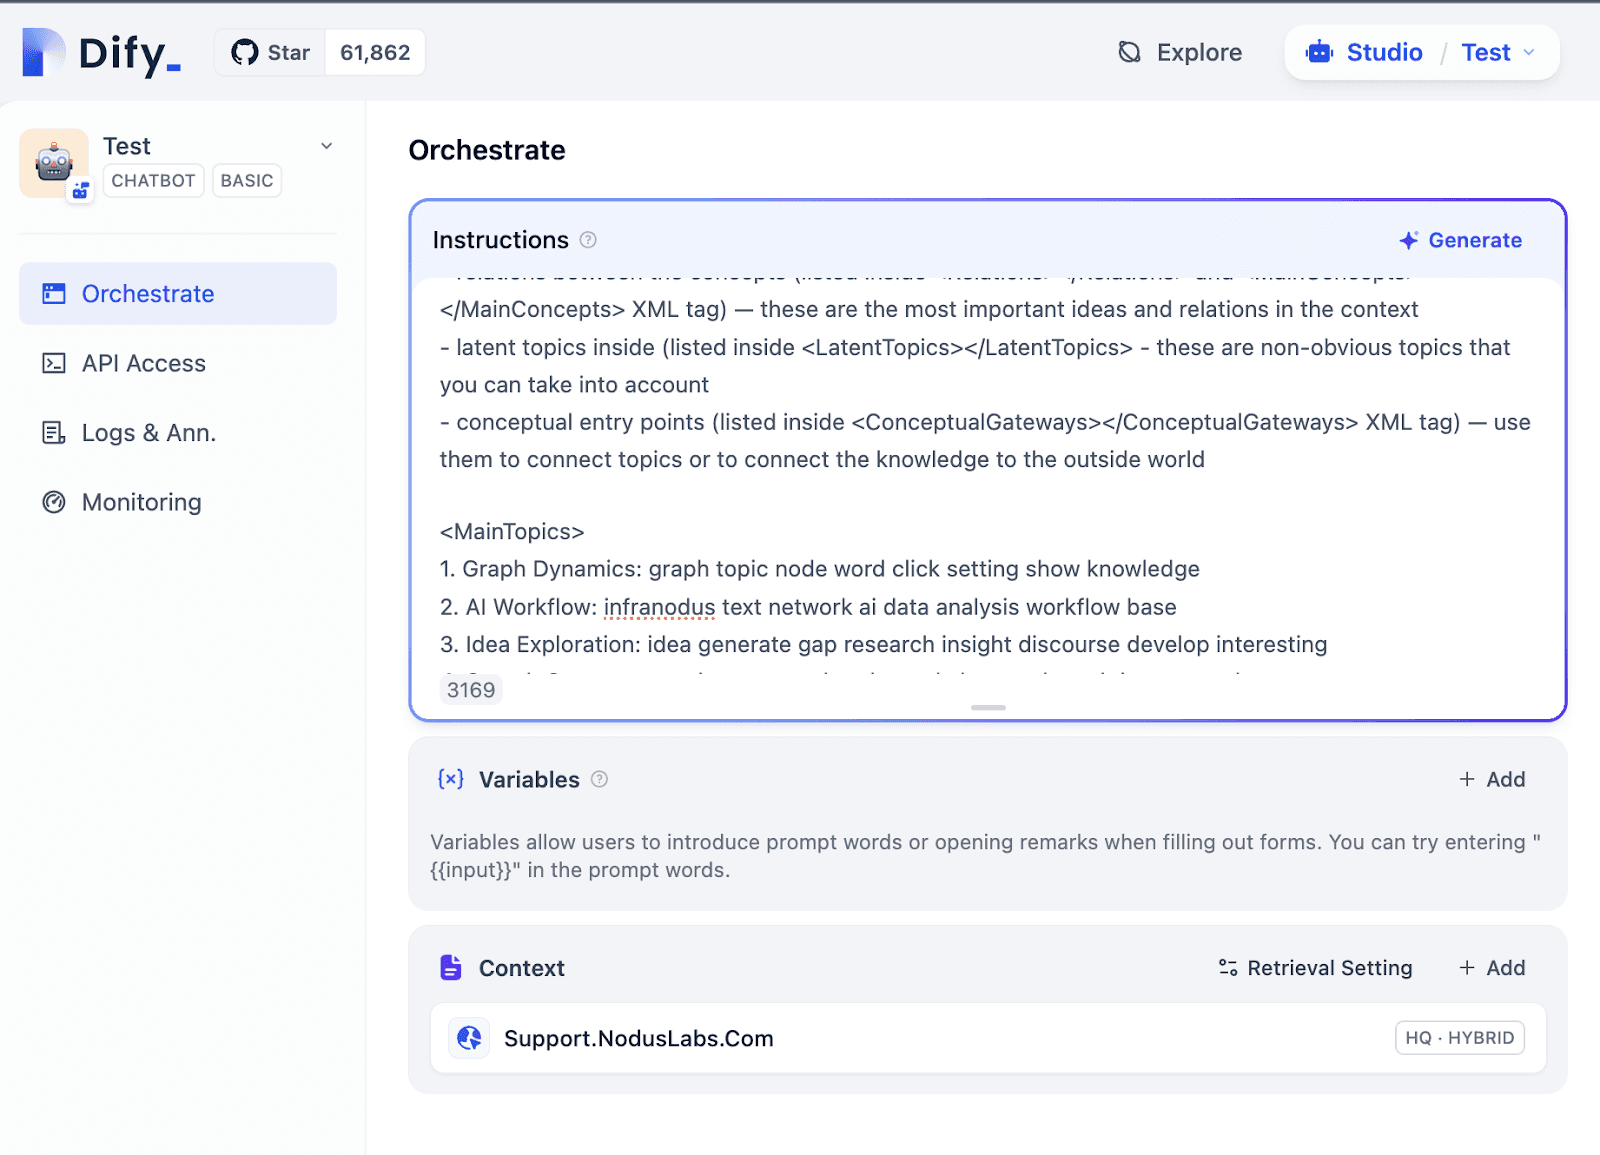Open the Studio section
The width and height of the screenshot is (1600, 1155).
[1365, 53]
